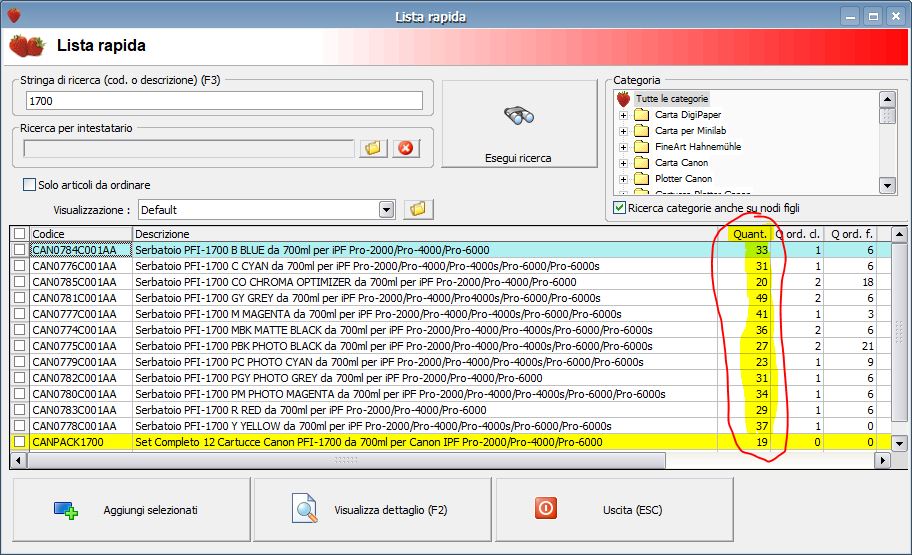Select row Serbatoio PFI-1700 R RED
The height and width of the screenshot is (555, 912).
pyautogui.click(x=451, y=410)
